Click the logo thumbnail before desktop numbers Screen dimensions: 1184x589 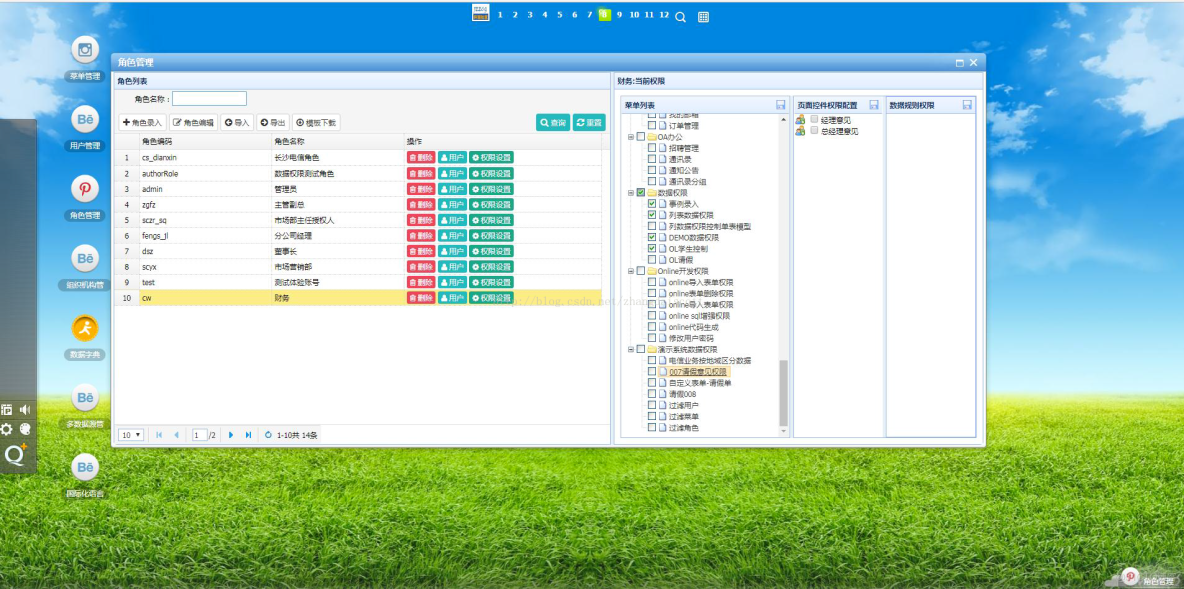tap(481, 13)
